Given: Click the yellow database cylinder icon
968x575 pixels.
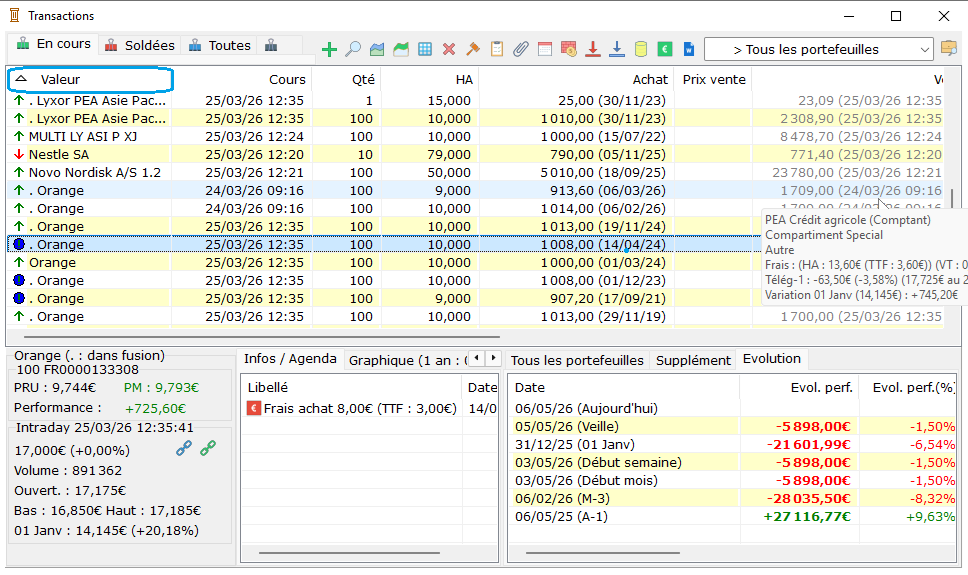Looking at the screenshot, I should (x=641, y=49).
